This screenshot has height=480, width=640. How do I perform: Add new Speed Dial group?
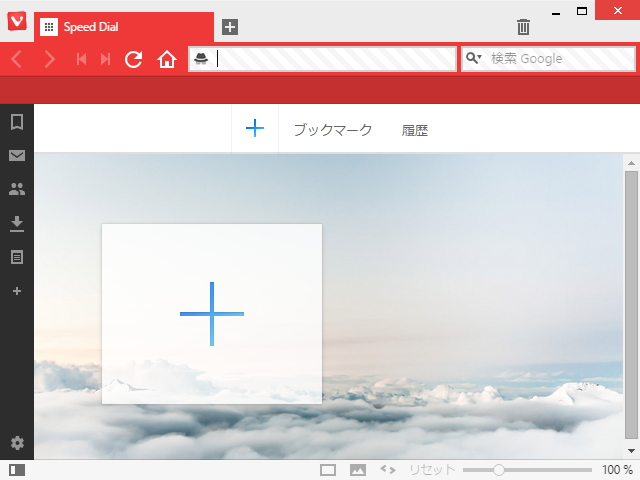255,128
